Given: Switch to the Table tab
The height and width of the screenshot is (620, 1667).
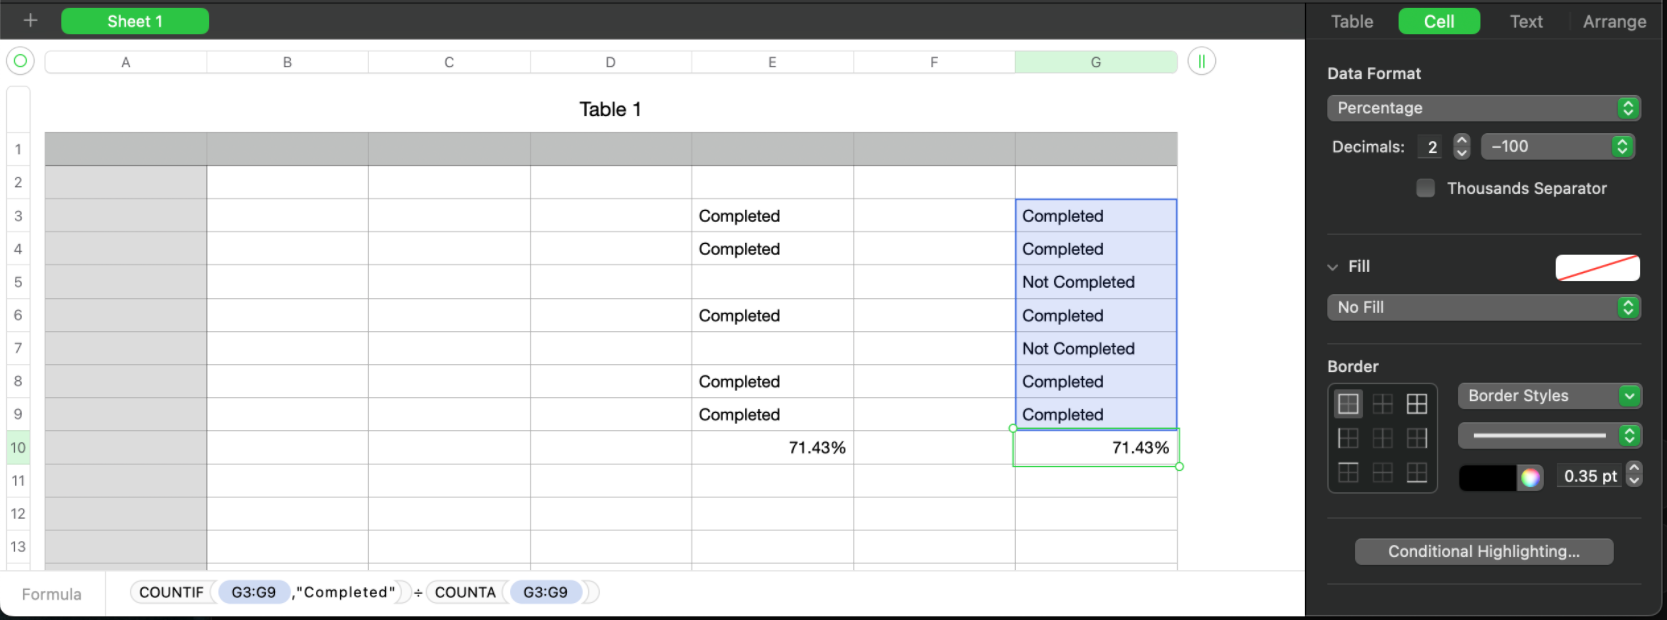Looking at the screenshot, I should pyautogui.click(x=1352, y=21).
